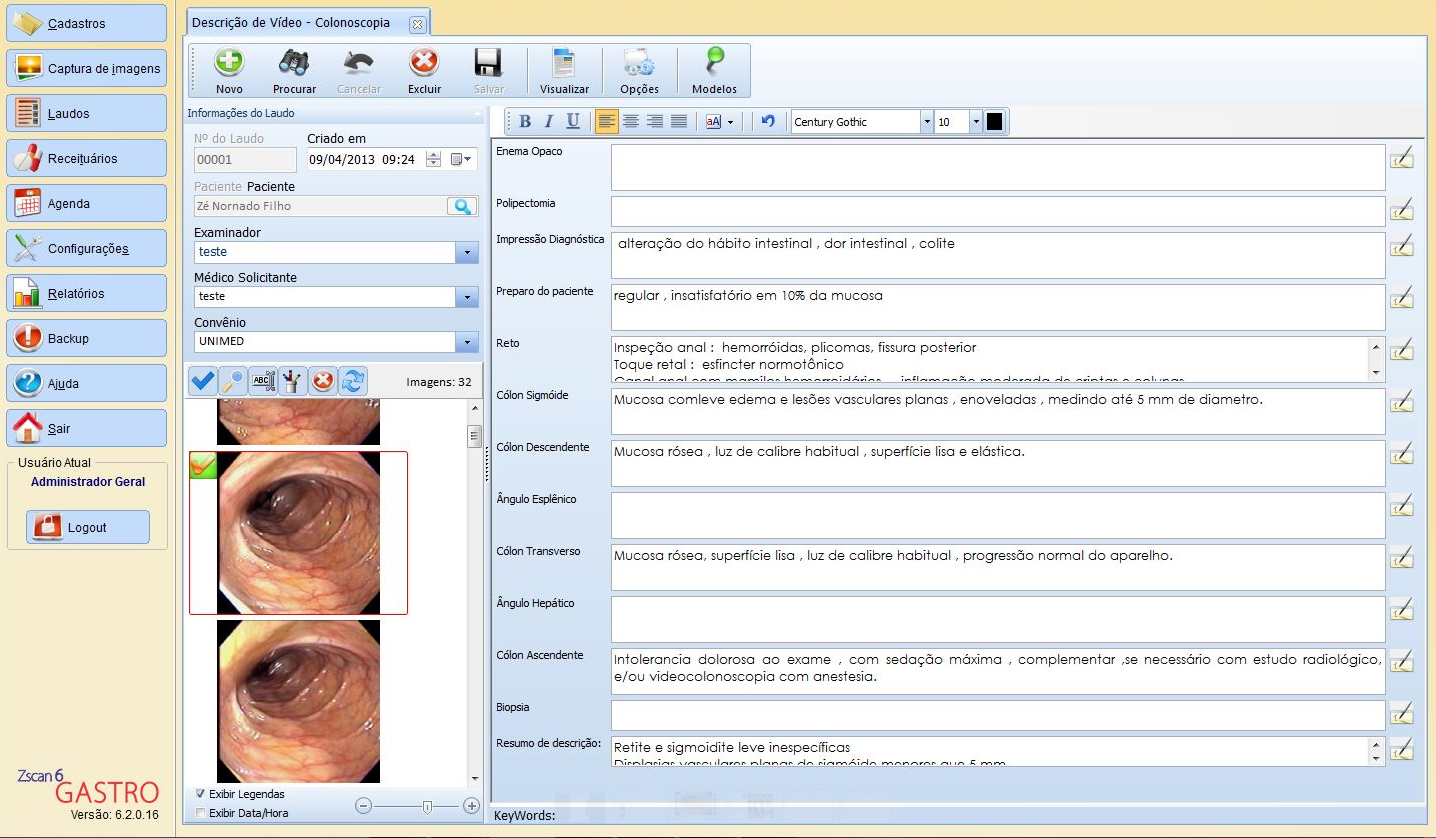Screen dimensions: 1436x838
Task: Open the Modelos templates tool
Action: tap(714, 64)
